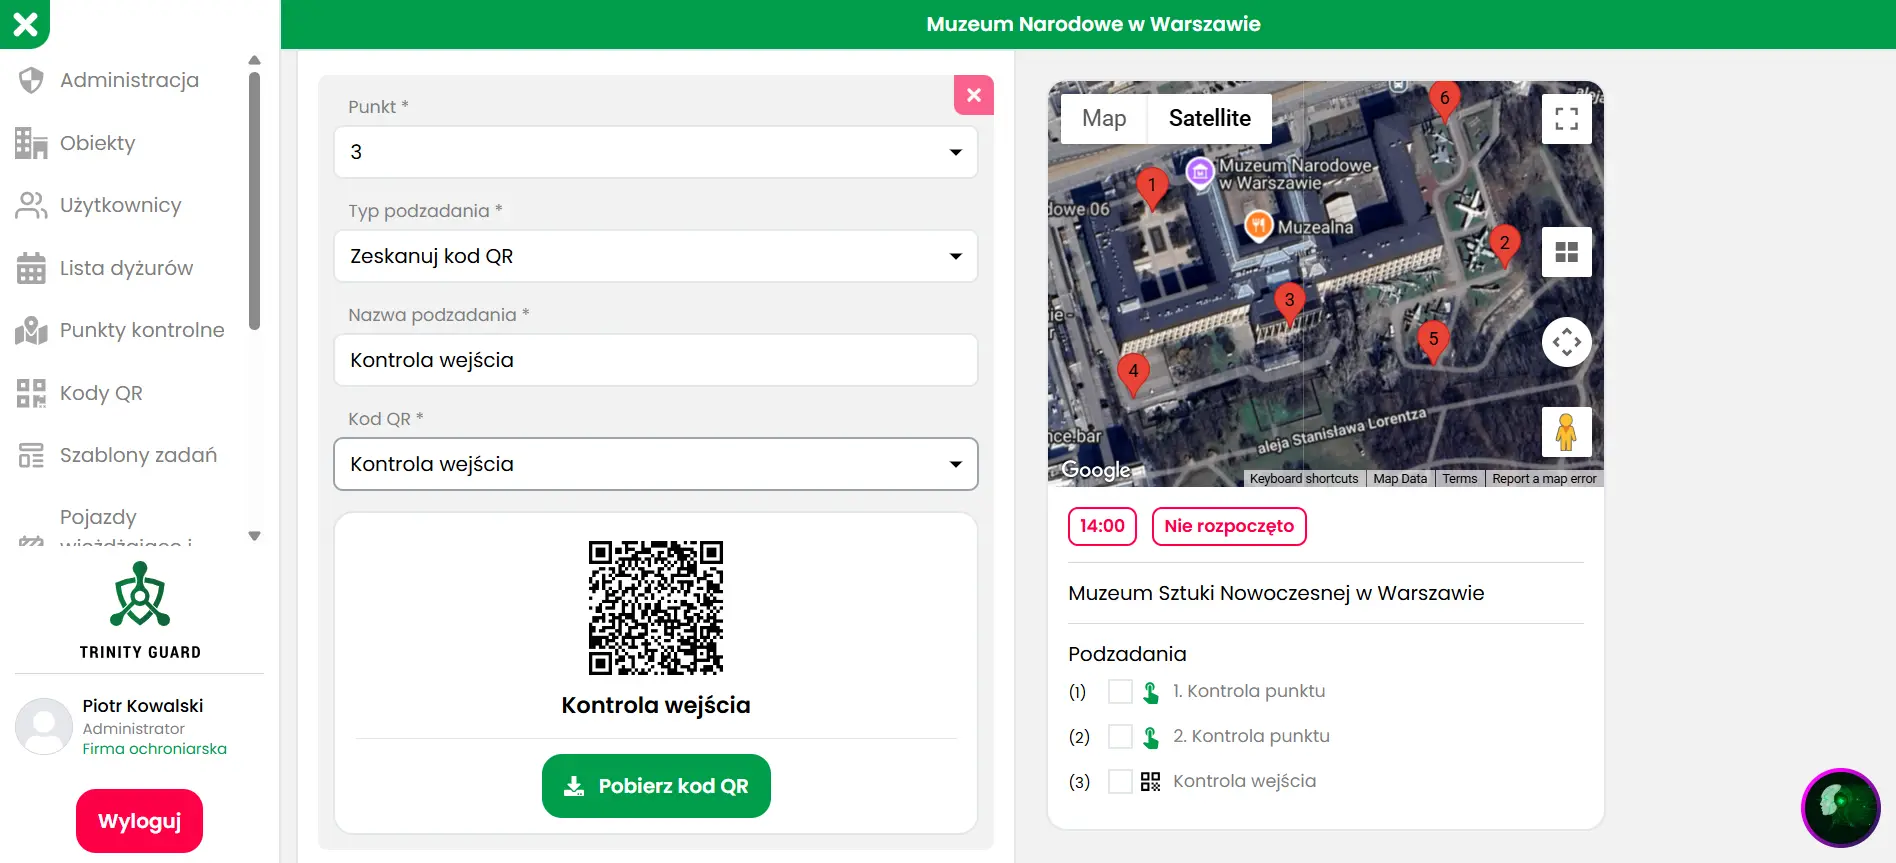Open Lista dyżurów calendar icon
Image resolution: width=1896 pixels, height=863 pixels.
click(x=31, y=268)
